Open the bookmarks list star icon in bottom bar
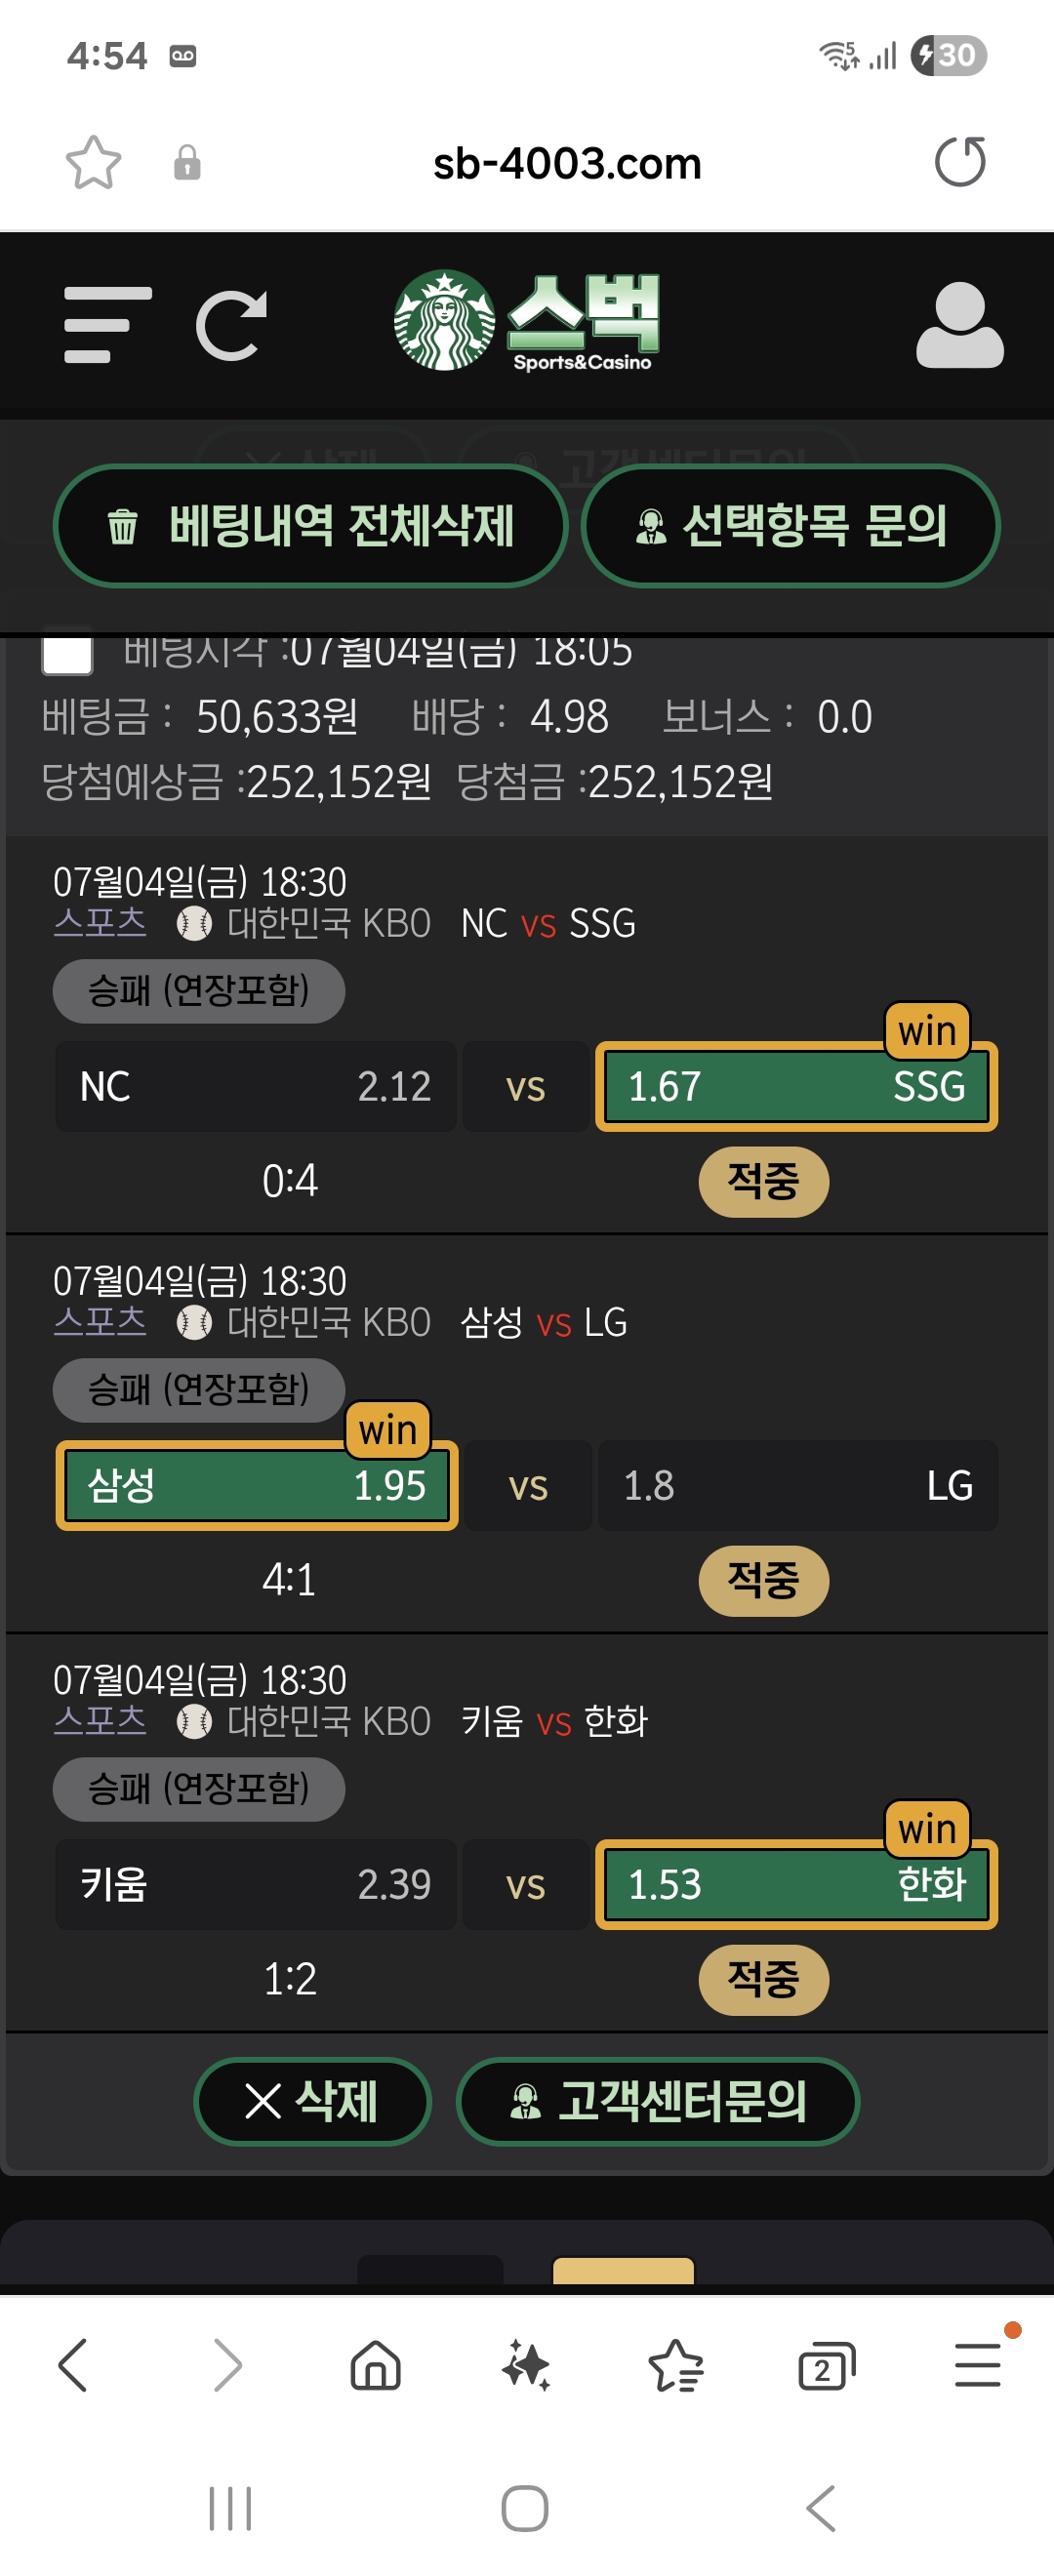The image size is (1054, 2576). pos(677,2366)
